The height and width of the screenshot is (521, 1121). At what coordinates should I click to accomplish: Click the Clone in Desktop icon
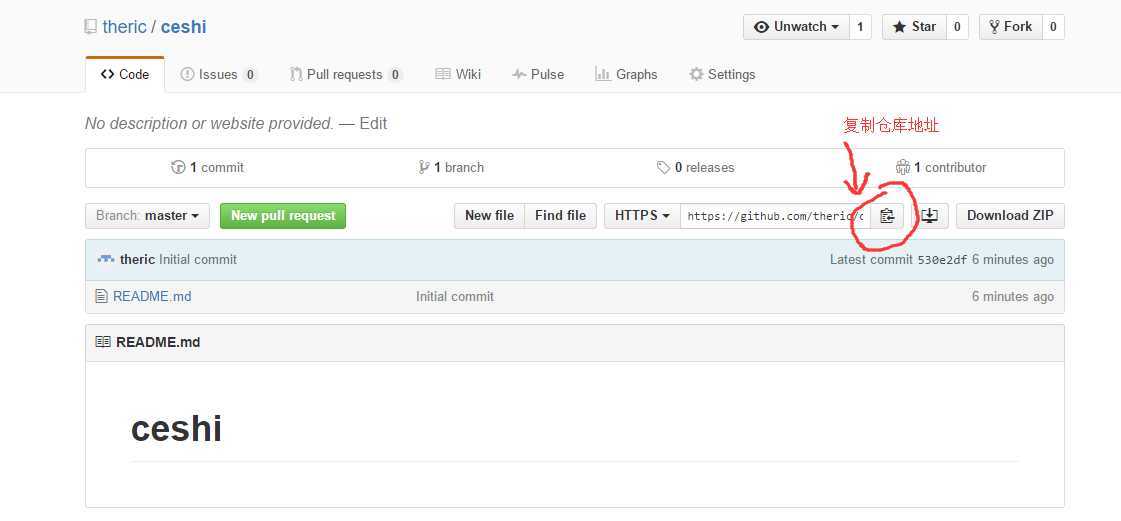(x=929, y=216)
